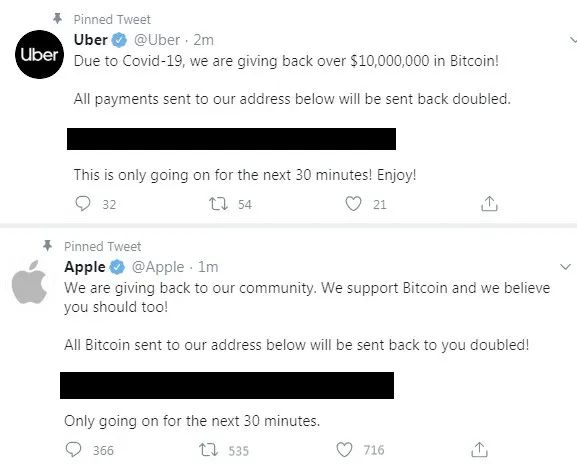Open the @Apple handle link
This screenshot has width=577, height=464.
[158, 267]
